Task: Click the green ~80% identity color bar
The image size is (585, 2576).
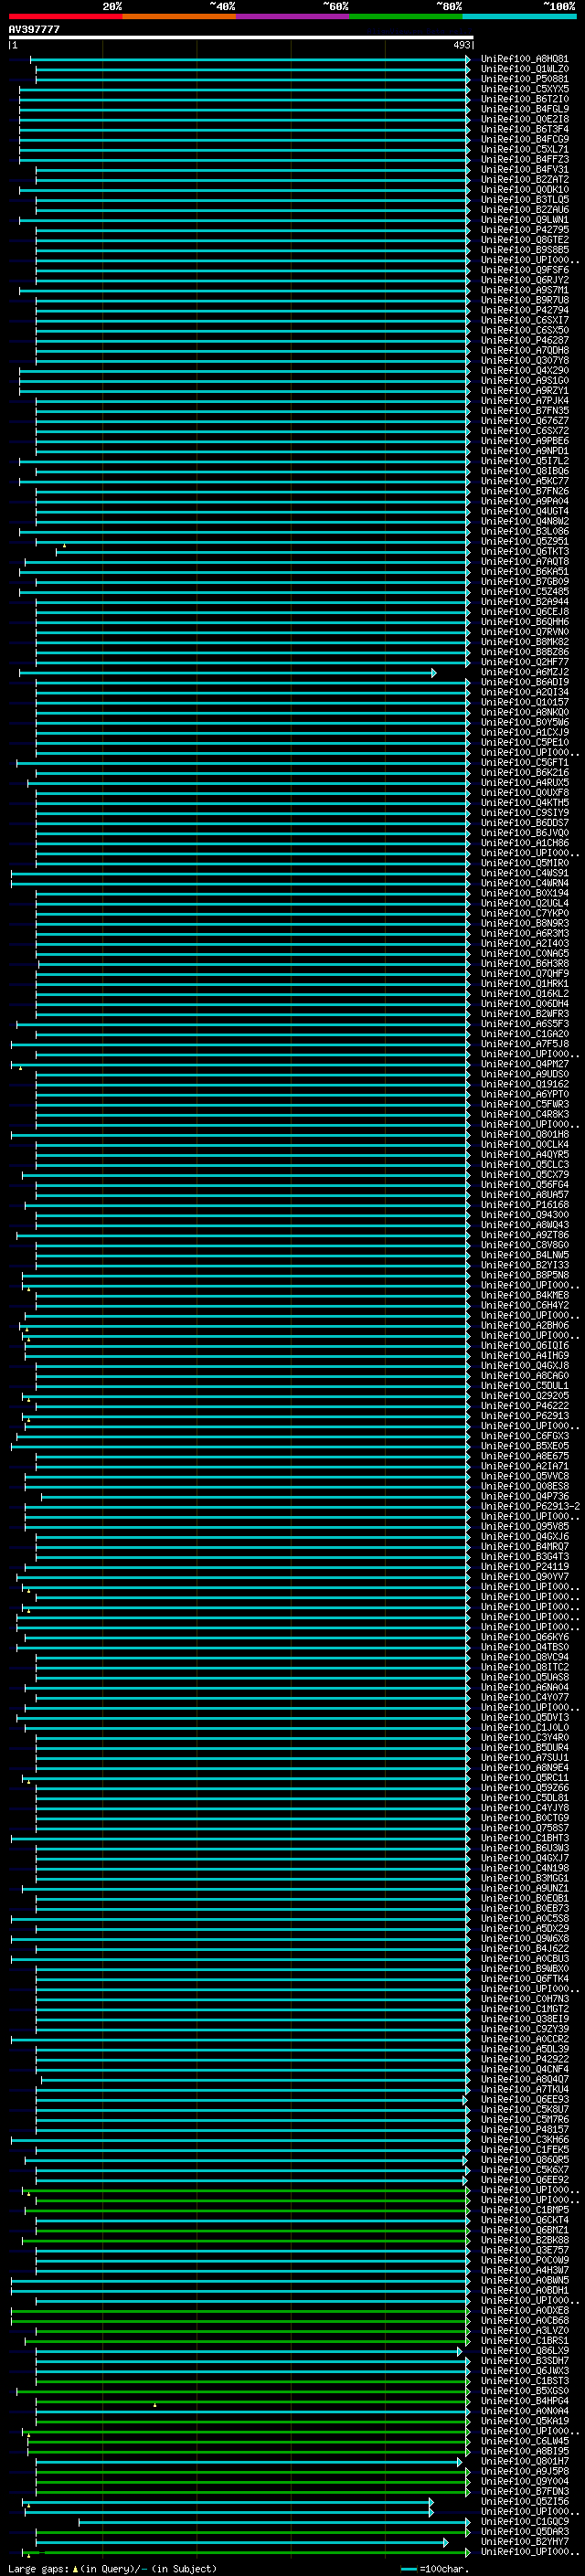Action: point(406,16)
